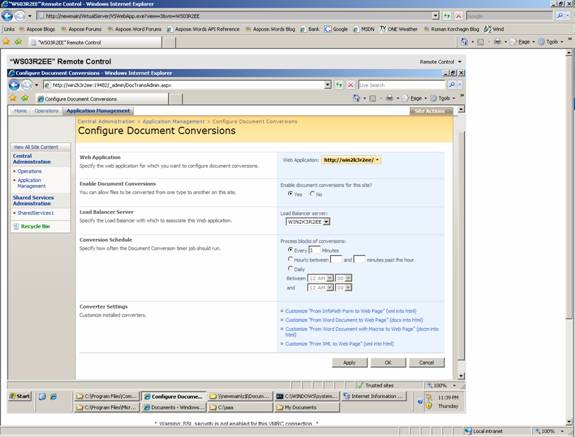Screen dimensions: 575x437
Task: Click remote Start button
Action: (20, 396)
